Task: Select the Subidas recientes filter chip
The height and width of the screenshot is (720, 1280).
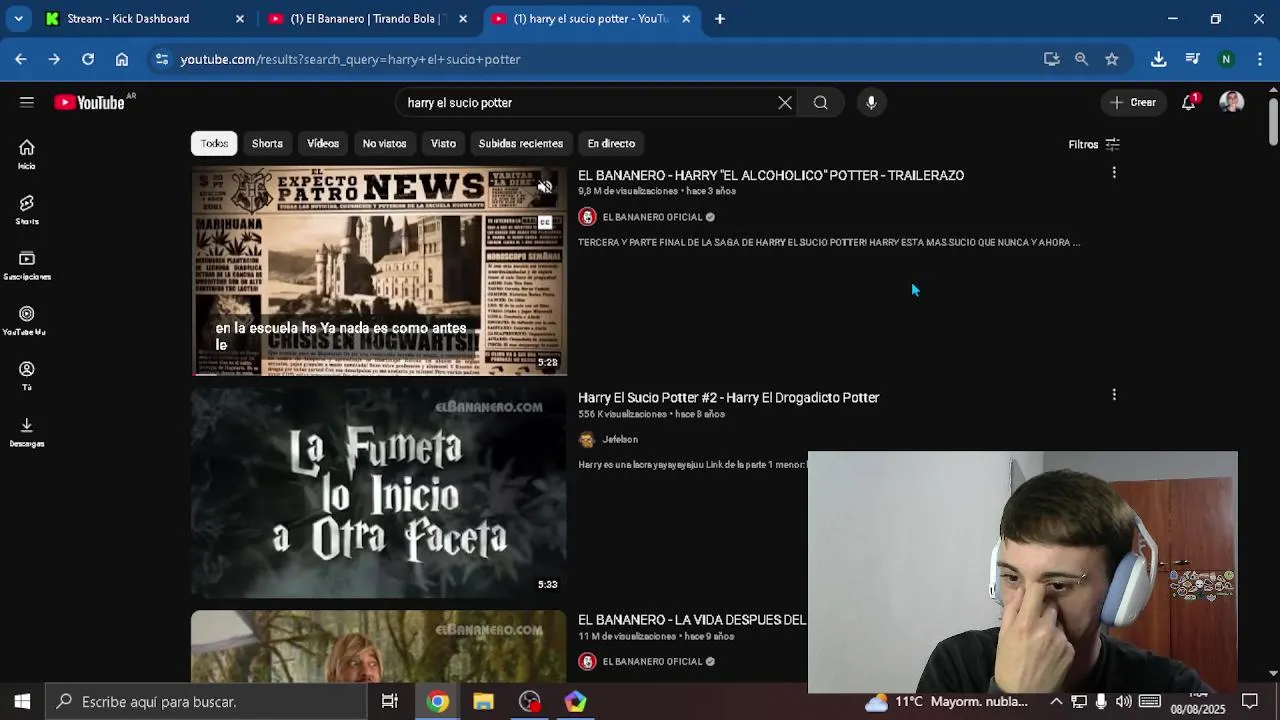Action: point(521,143)
